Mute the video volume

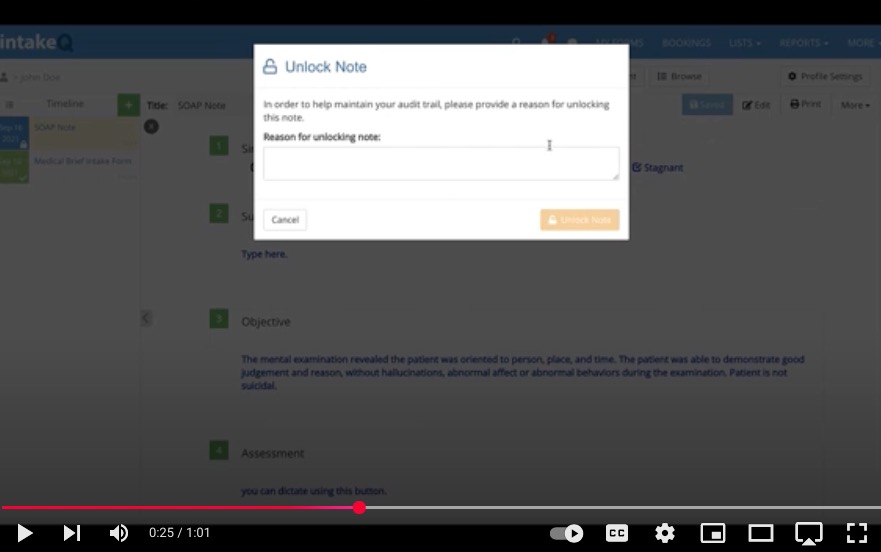(119, 533)
